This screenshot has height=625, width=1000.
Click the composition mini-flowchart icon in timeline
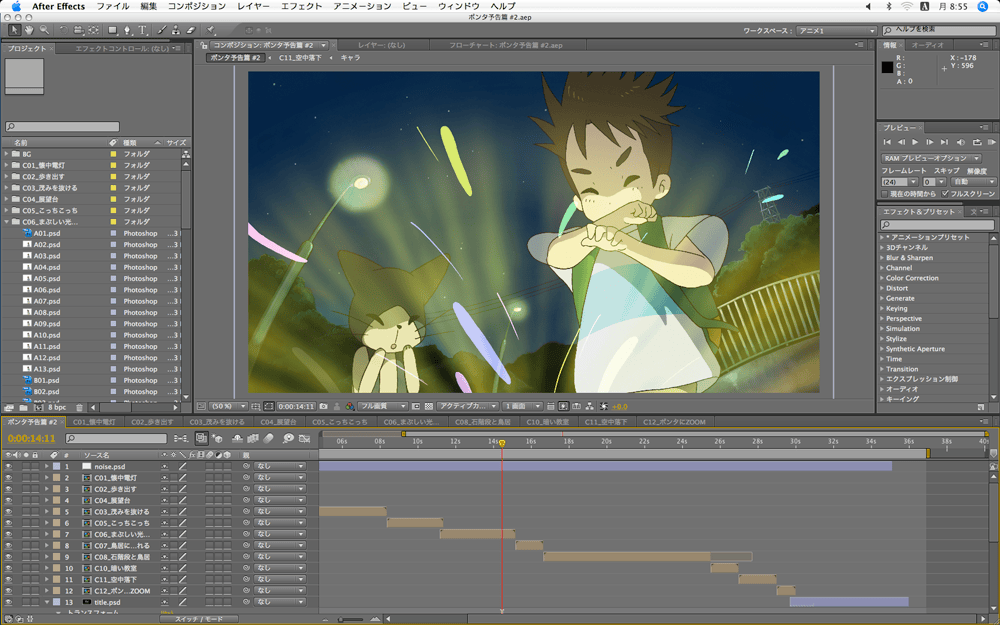click(181, 438)
